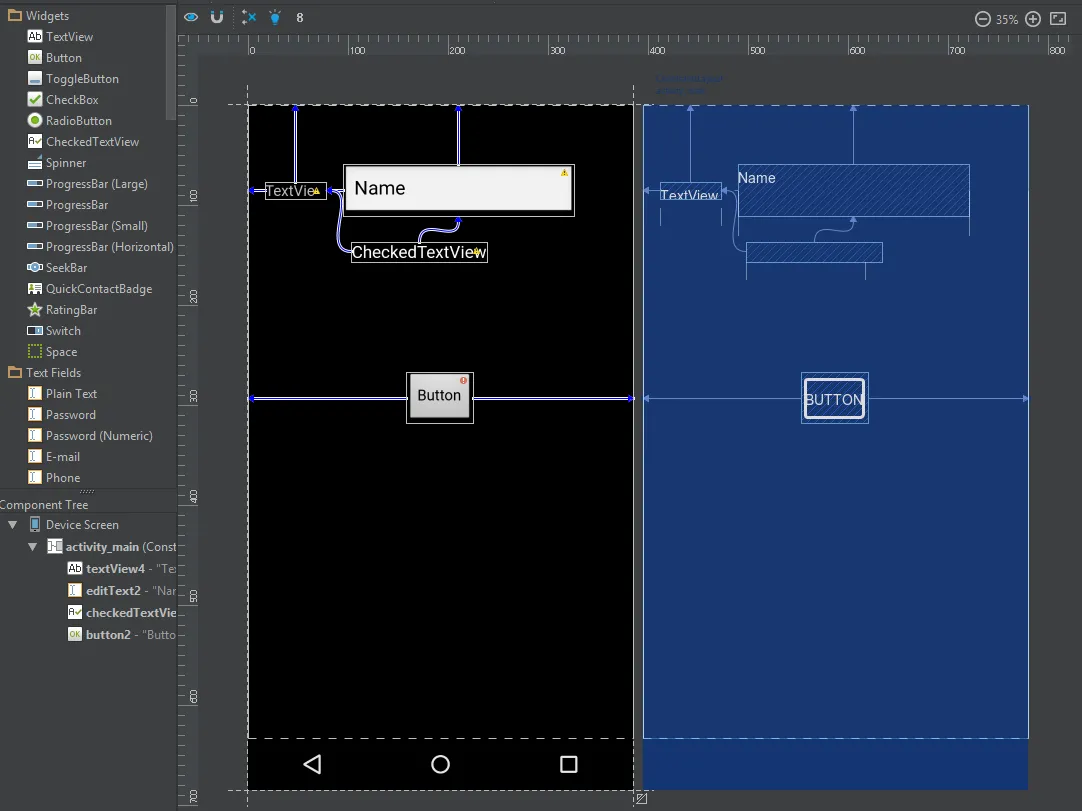Toggle show constraints eye icon

tap(191, 18)
